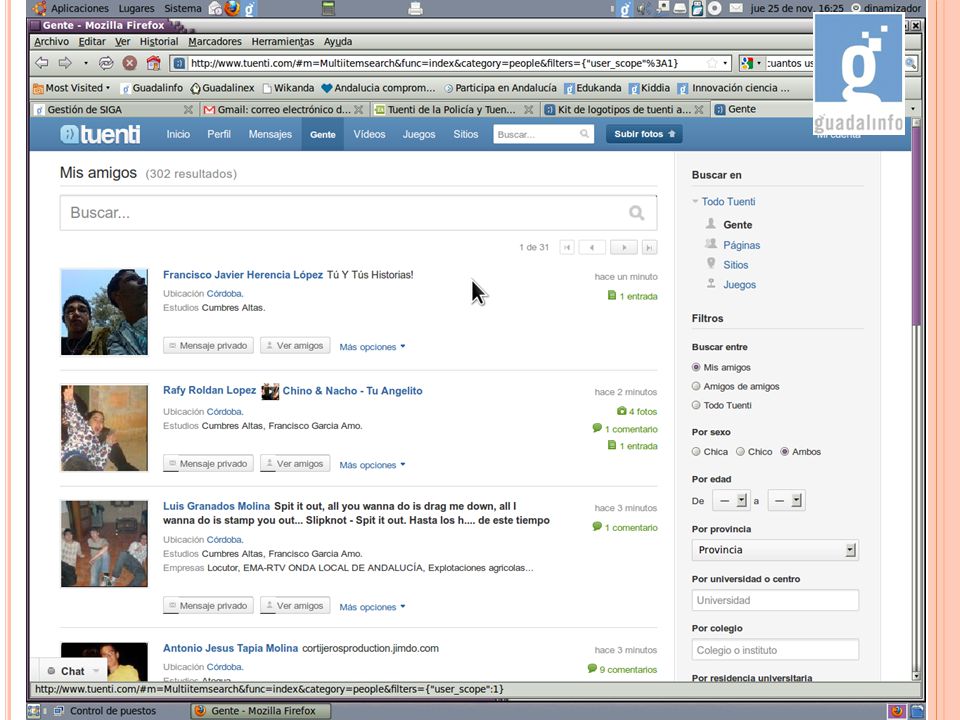Viewport: 960px width, 720px height.
Task: Open the Most Visited bookmarks dropdown
Action: coord(72,88)
